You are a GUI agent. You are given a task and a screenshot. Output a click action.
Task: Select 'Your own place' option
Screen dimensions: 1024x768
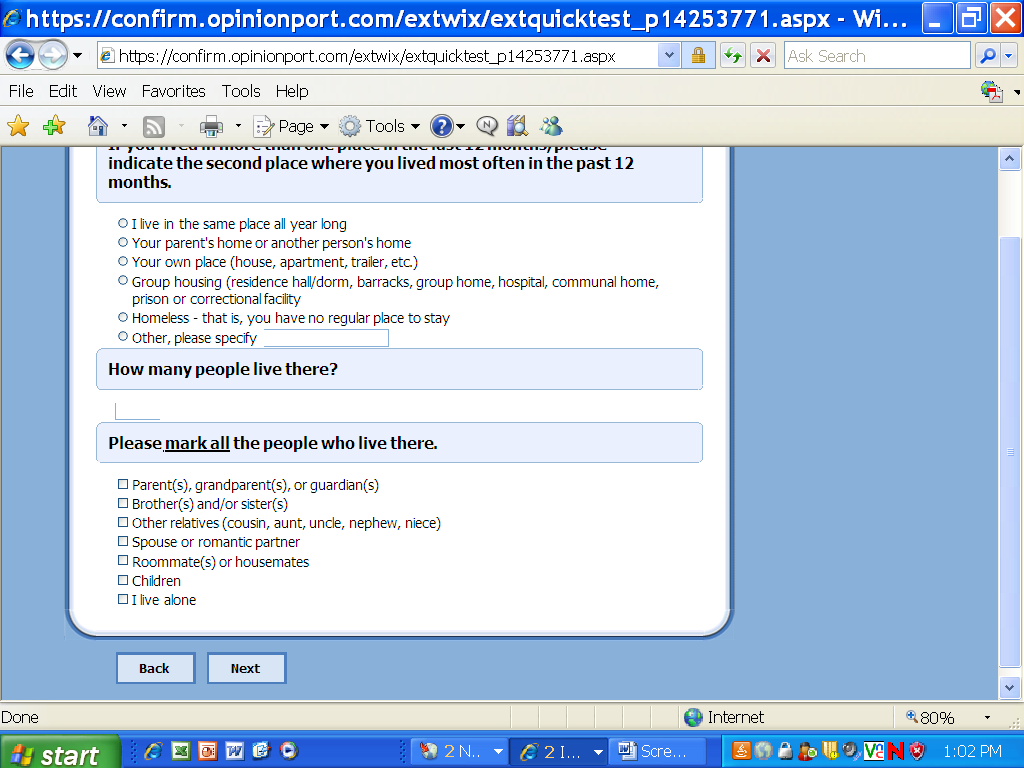[x=123, y=261]
